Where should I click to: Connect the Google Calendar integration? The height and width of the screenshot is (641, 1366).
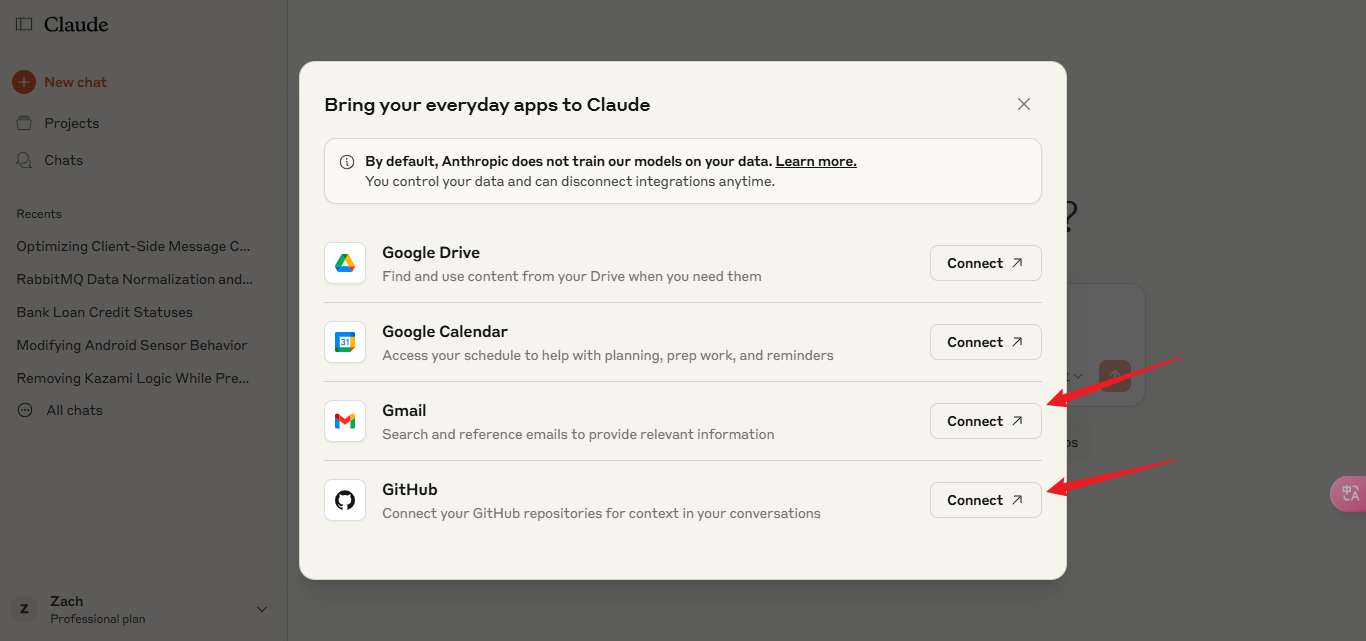pyautogui.click(x=985, y=342)
